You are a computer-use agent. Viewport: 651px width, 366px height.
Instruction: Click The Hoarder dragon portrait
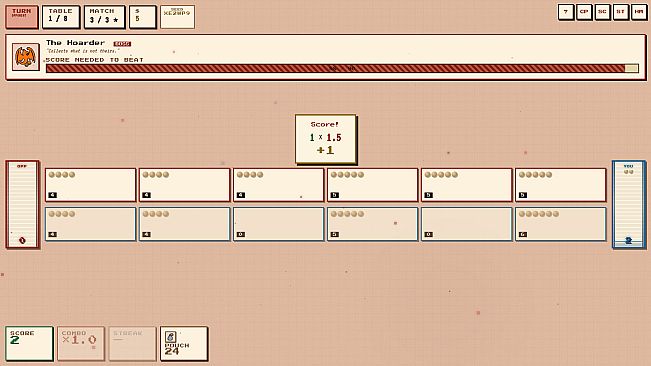[x=26, y=57]
